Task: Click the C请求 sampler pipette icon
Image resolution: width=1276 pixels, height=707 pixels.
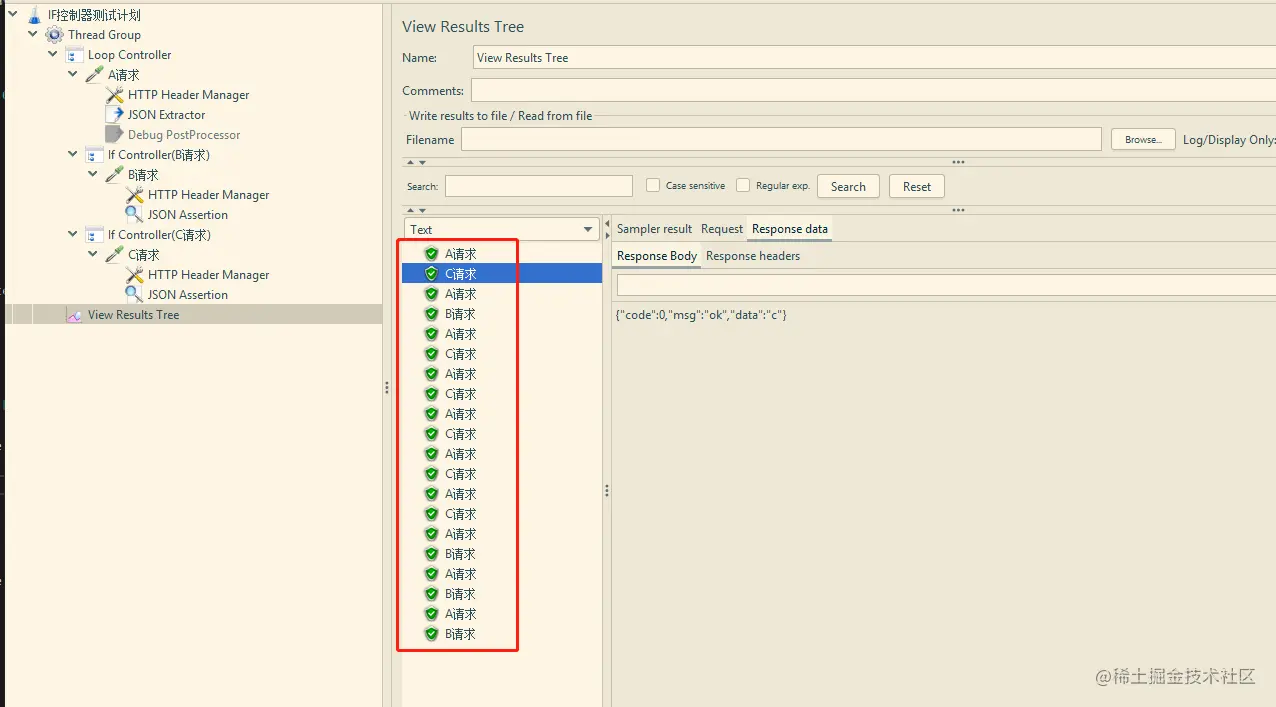Action: 114,255
